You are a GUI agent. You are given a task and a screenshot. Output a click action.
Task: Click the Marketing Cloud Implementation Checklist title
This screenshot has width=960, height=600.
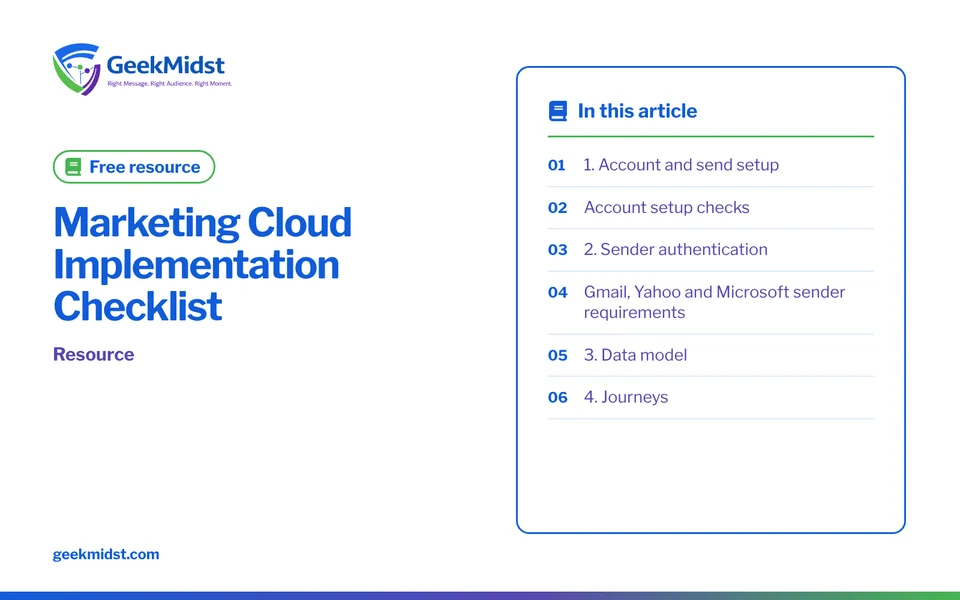(203, 264)
